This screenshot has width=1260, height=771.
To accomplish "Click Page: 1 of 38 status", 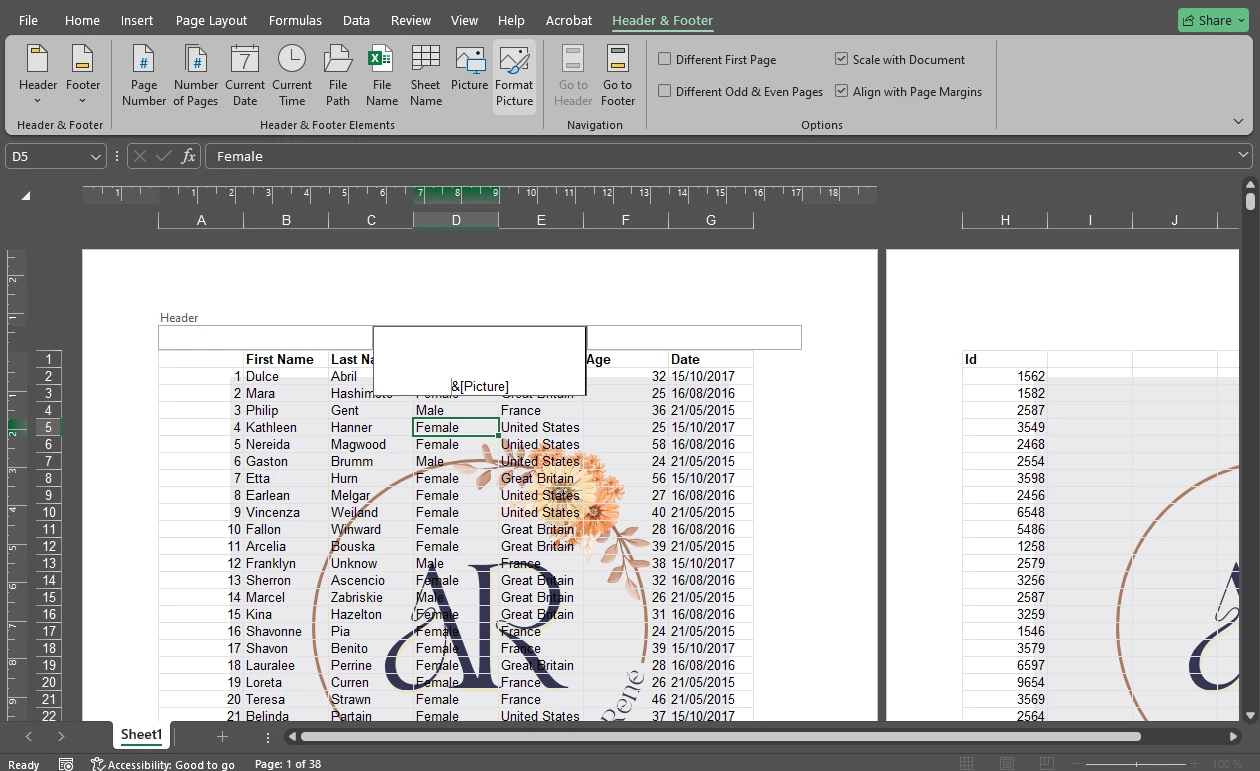I will (x=288, y=764).
